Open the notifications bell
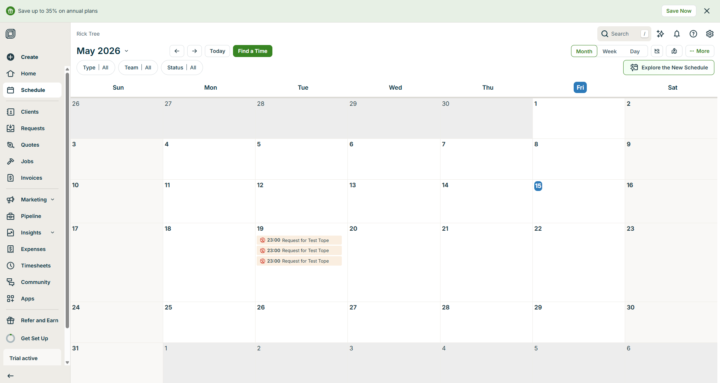 tap(677, 34)
